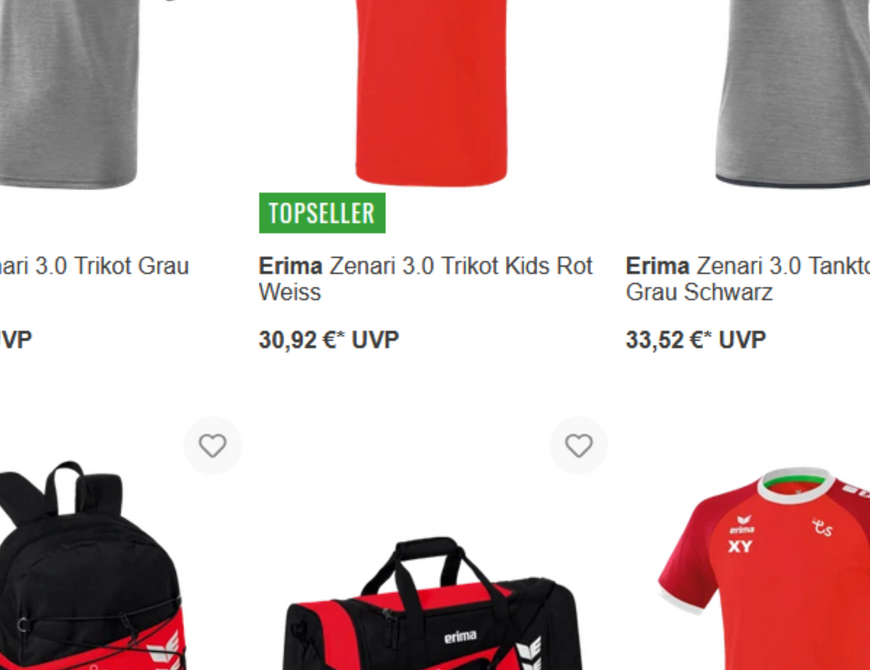Open the black and red backpack image

pos(92,566)
